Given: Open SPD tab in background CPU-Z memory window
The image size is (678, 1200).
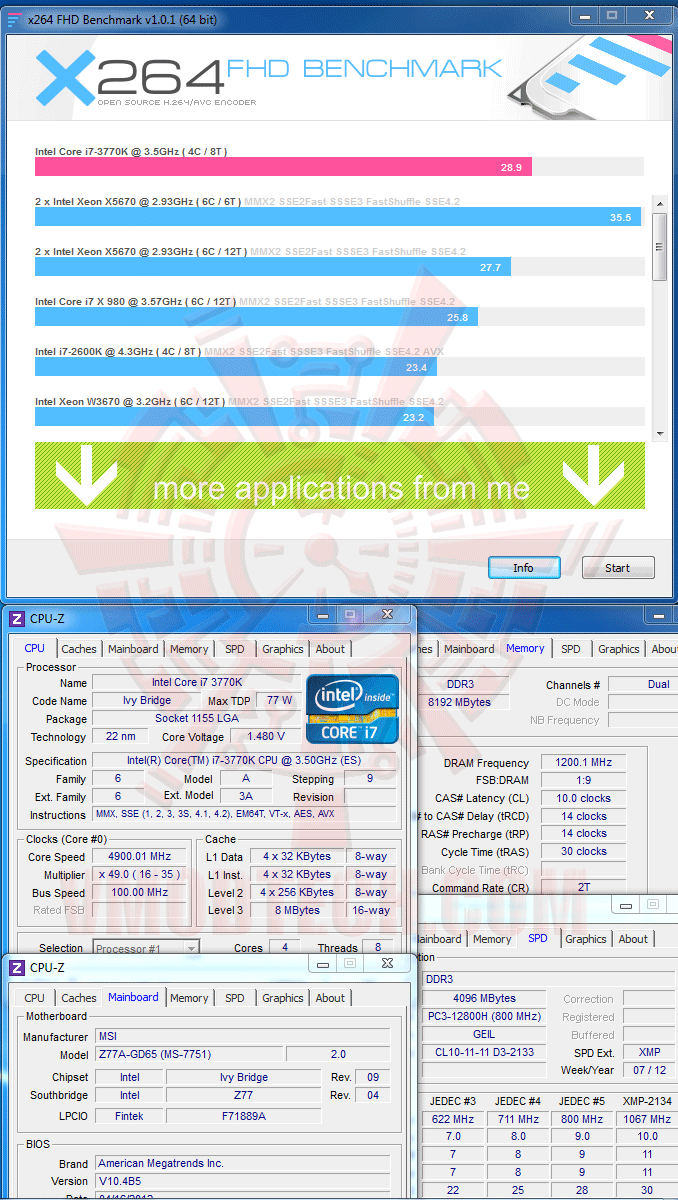Looking at the screenshot, I should (x=570, y=649).
